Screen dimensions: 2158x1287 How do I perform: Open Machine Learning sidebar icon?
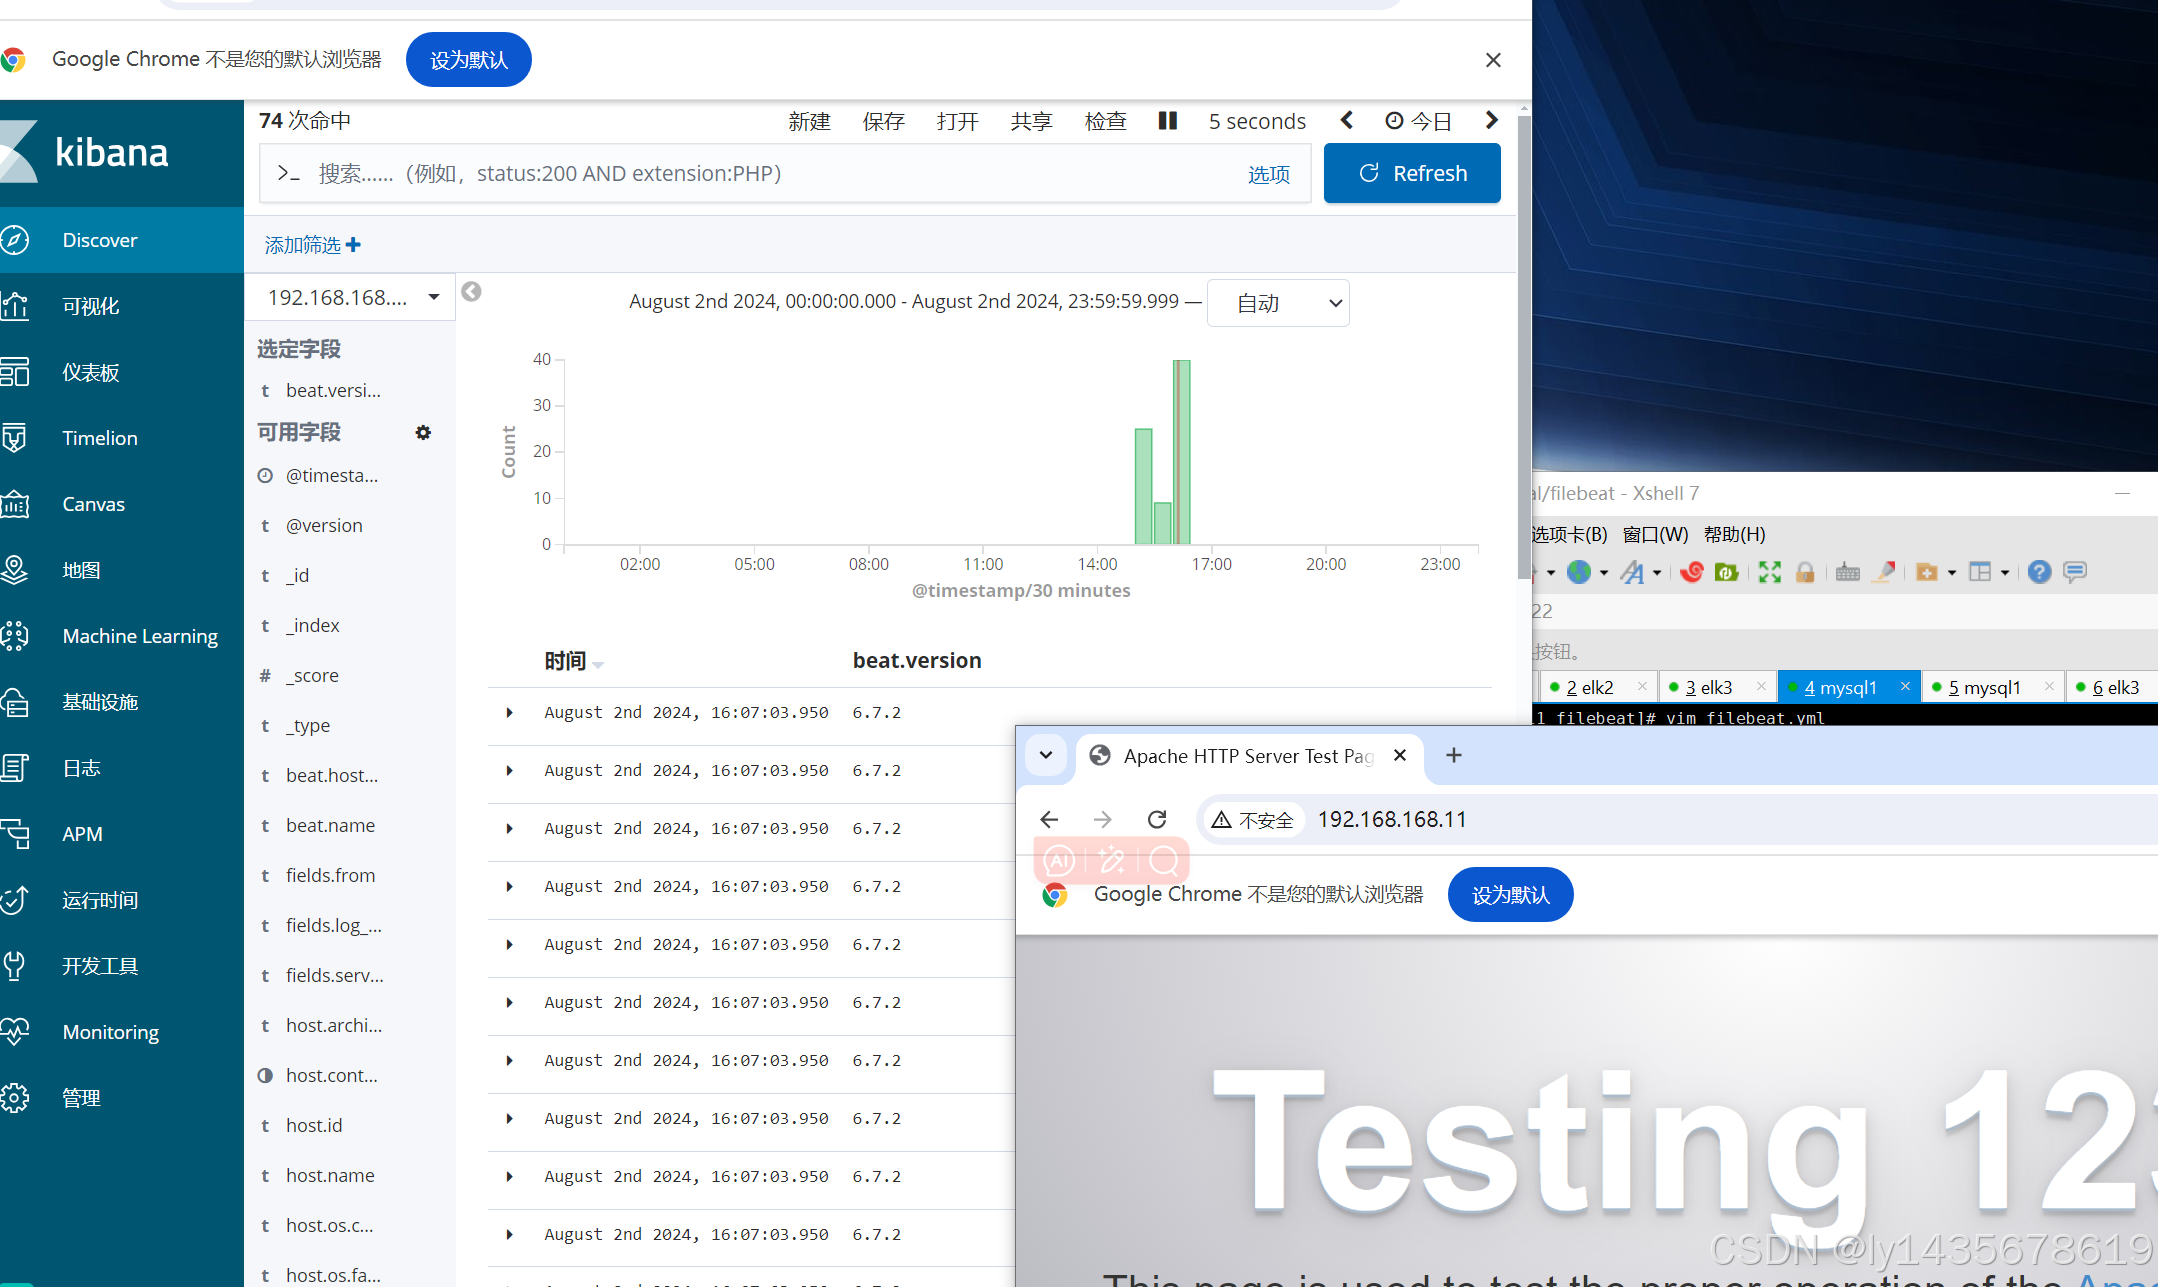[16, 636]
